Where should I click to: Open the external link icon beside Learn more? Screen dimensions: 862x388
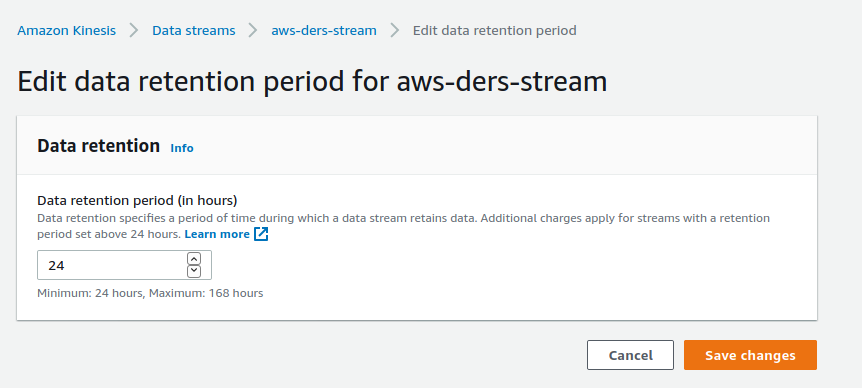pyautogui.click(x=261, y=234)
